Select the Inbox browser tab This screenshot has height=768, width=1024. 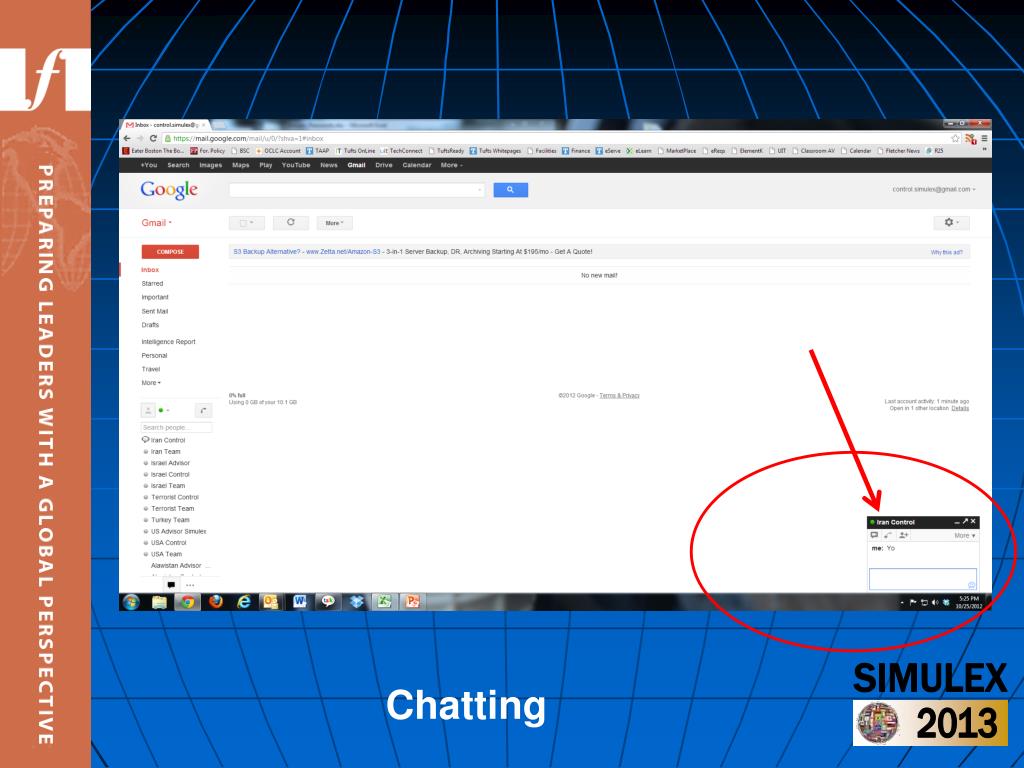pos(167,124)
